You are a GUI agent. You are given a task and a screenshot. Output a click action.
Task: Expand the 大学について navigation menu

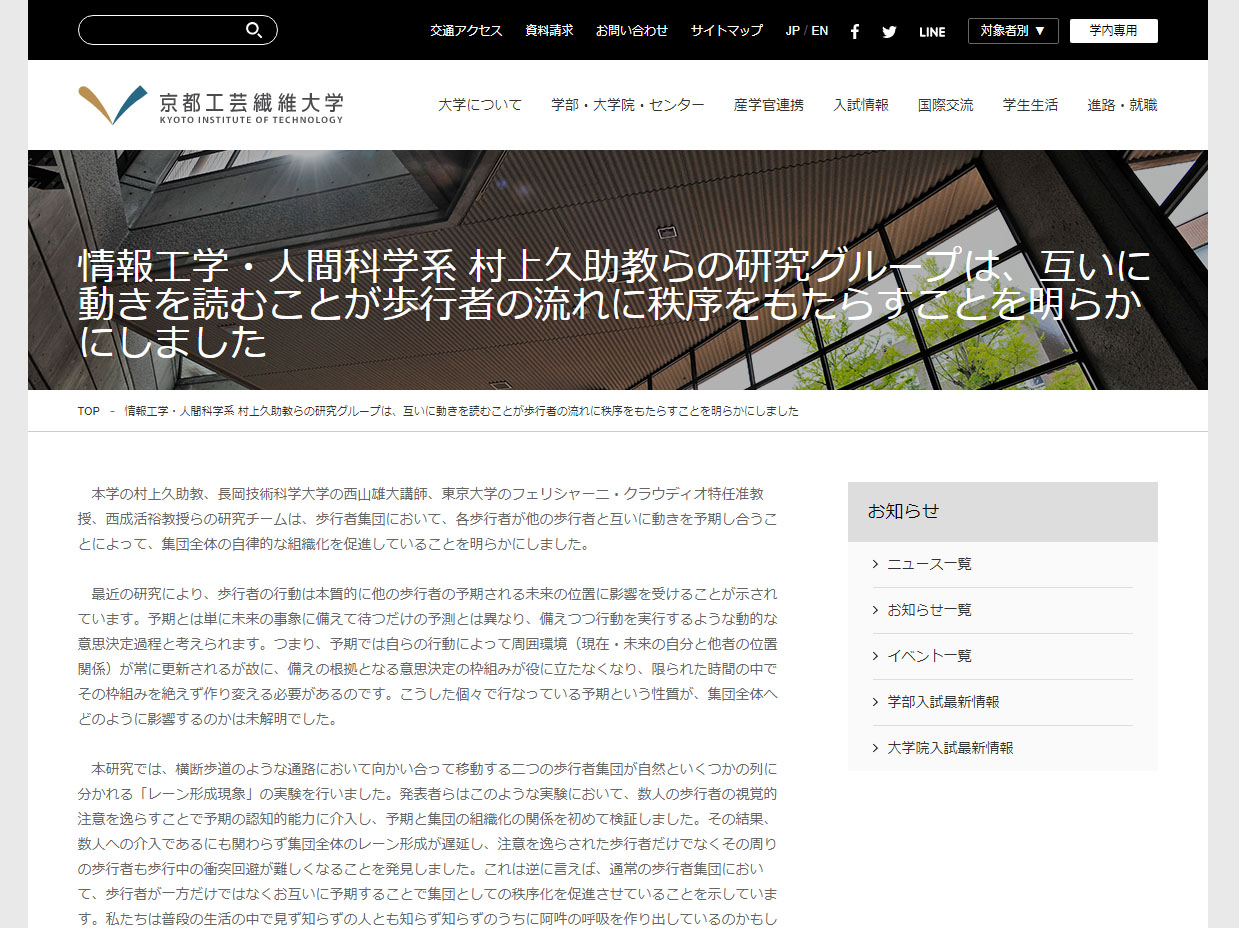pos(480,104)
